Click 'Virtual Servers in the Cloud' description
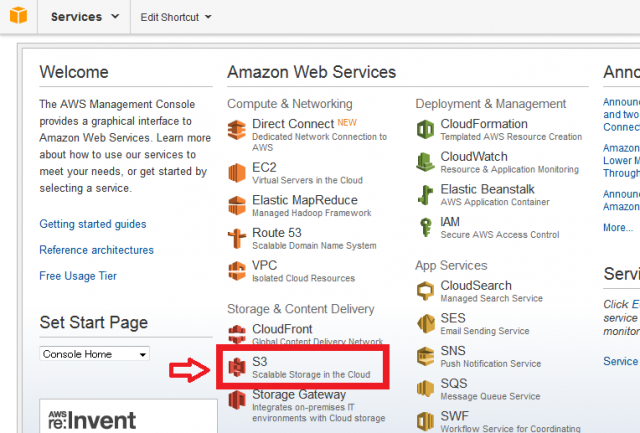This screenshot has width=640, height=433. coord(307,180)
